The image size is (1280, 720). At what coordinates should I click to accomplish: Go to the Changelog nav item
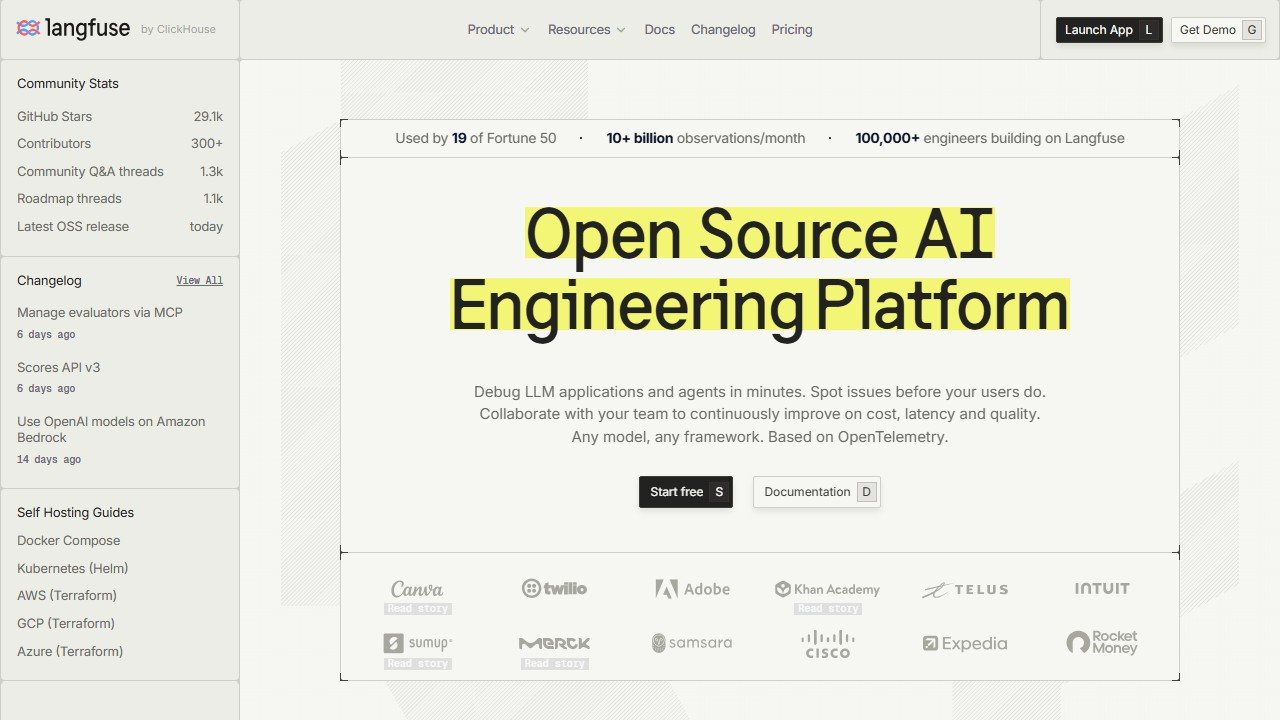tap(723, 30)
